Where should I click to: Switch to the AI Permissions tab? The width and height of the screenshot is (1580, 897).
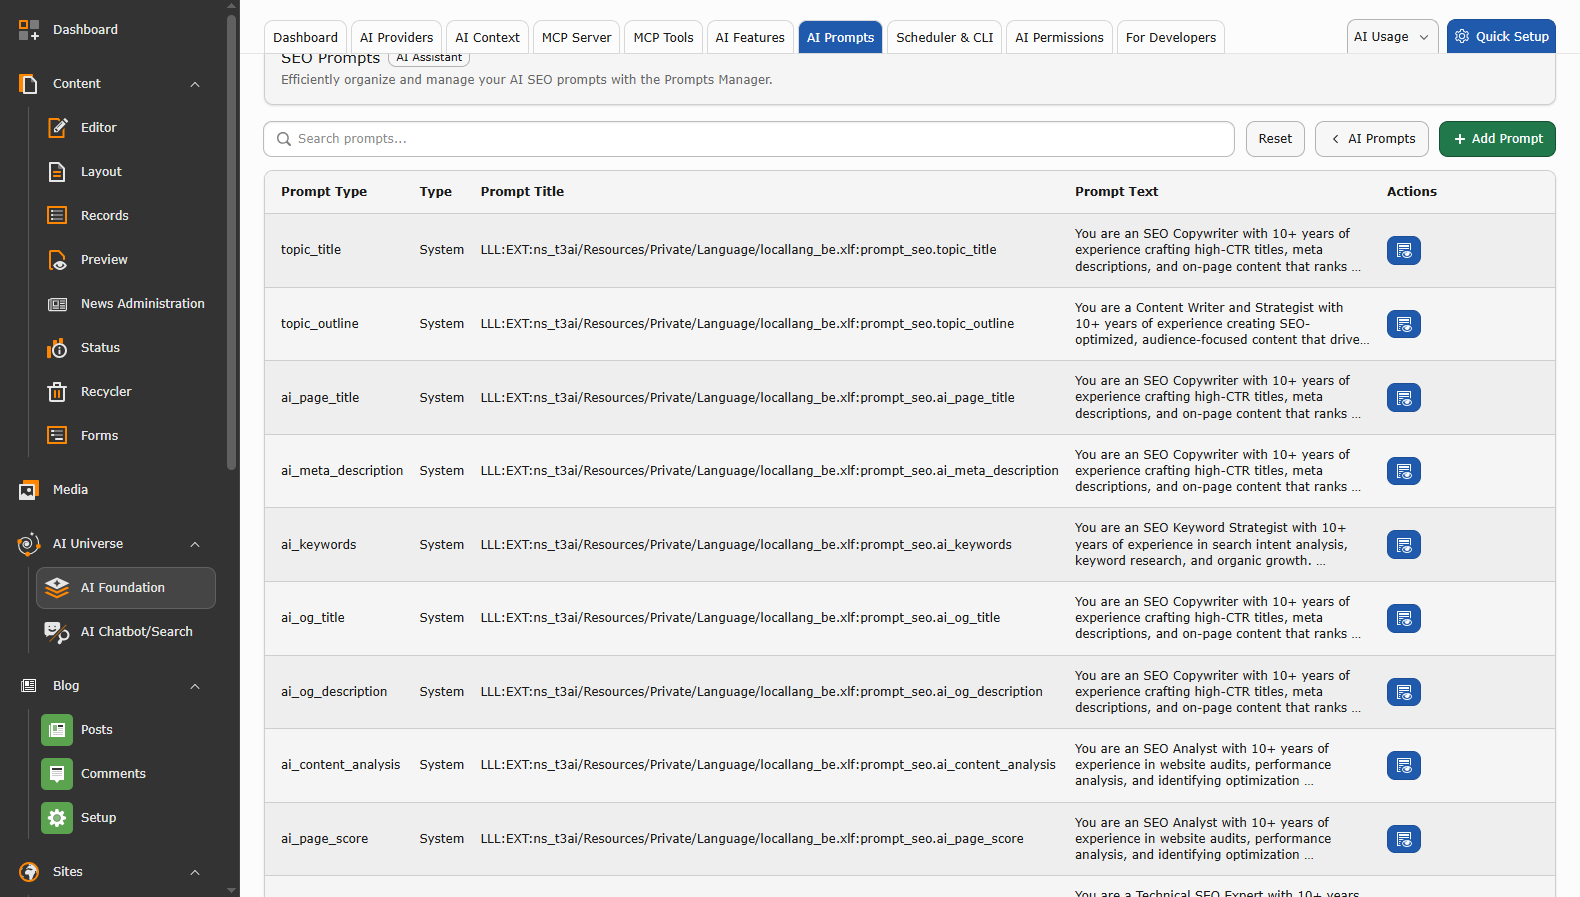tap(1060, 38)
